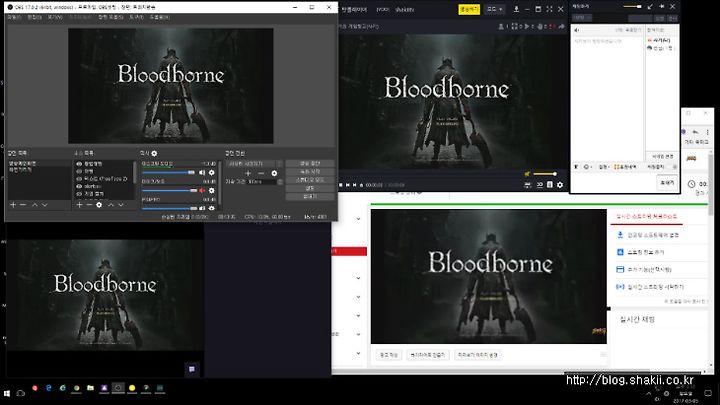Click the send button in the chat window

click(x=667, y=183)
